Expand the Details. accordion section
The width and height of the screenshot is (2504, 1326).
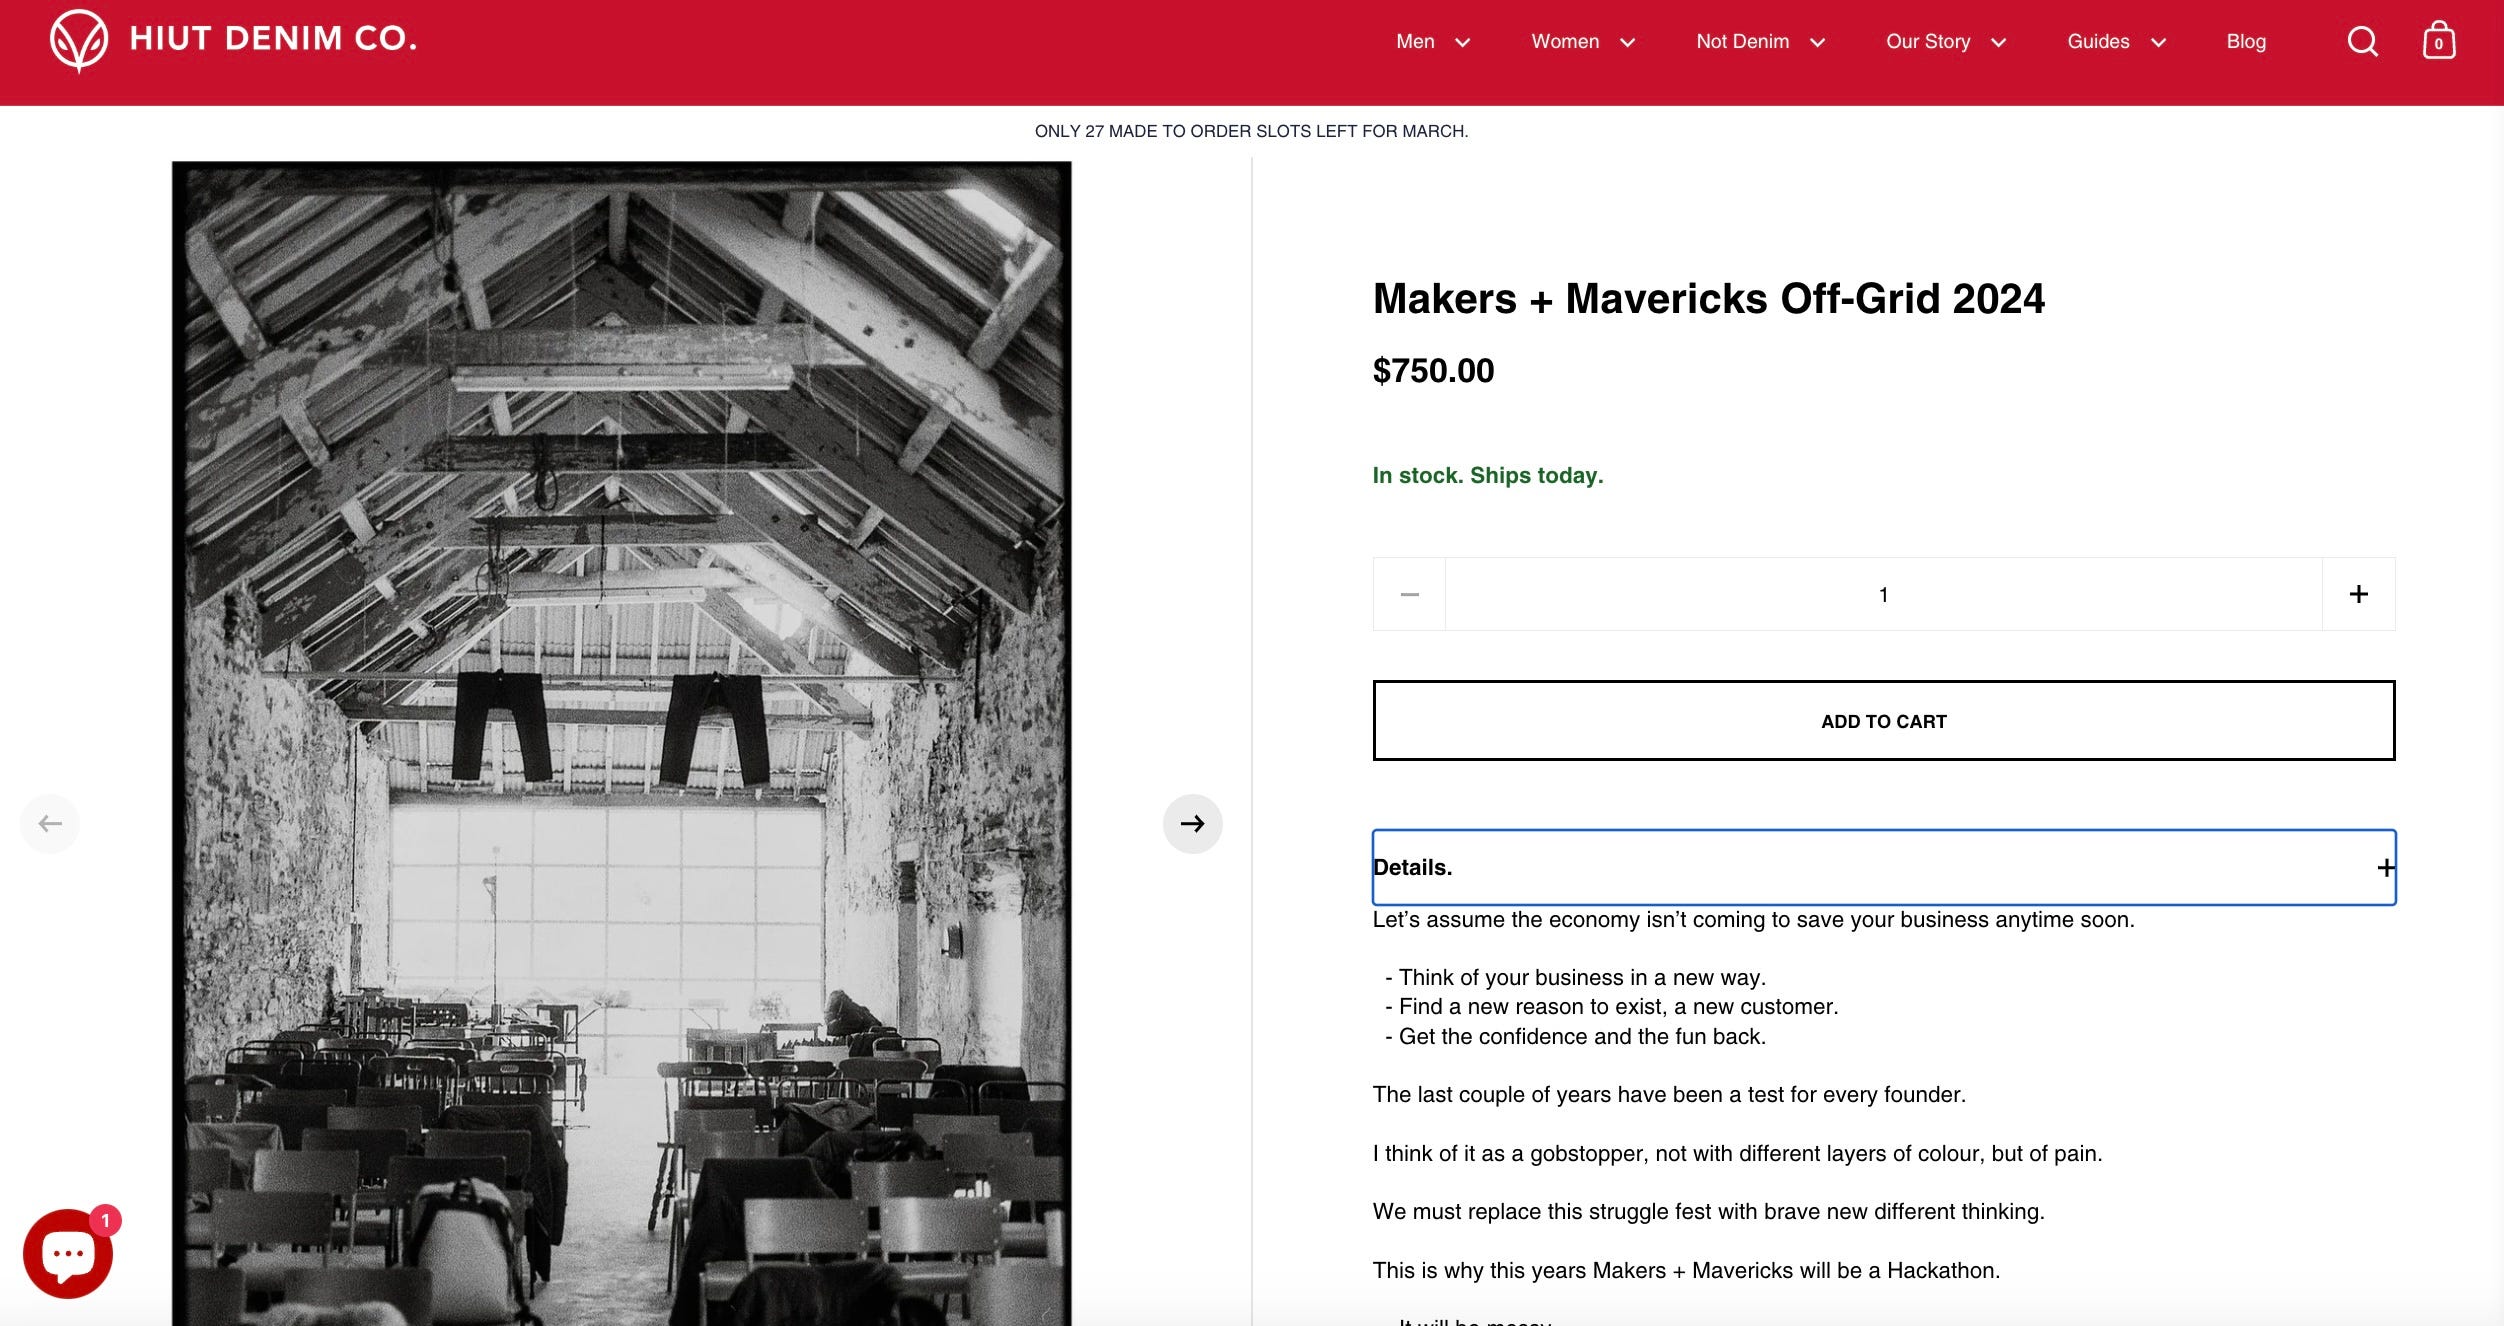coord(1884,867)
